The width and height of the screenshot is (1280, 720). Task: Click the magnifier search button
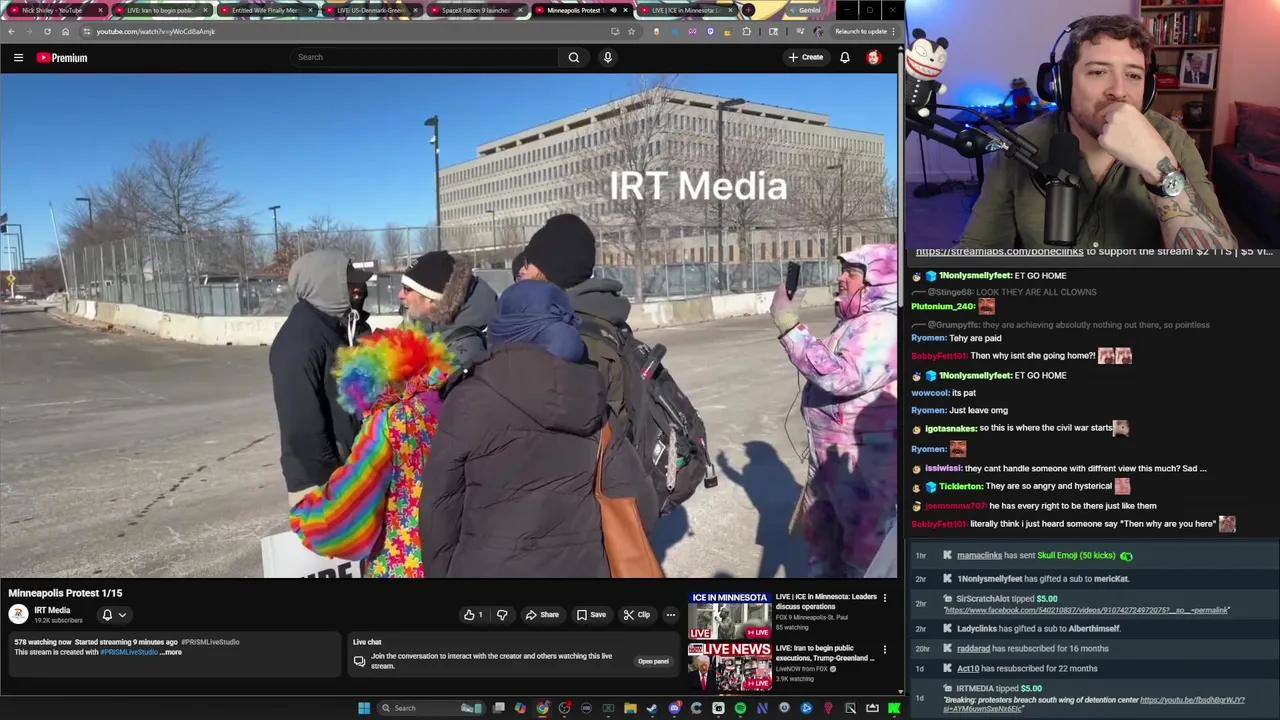click(574, 57)
